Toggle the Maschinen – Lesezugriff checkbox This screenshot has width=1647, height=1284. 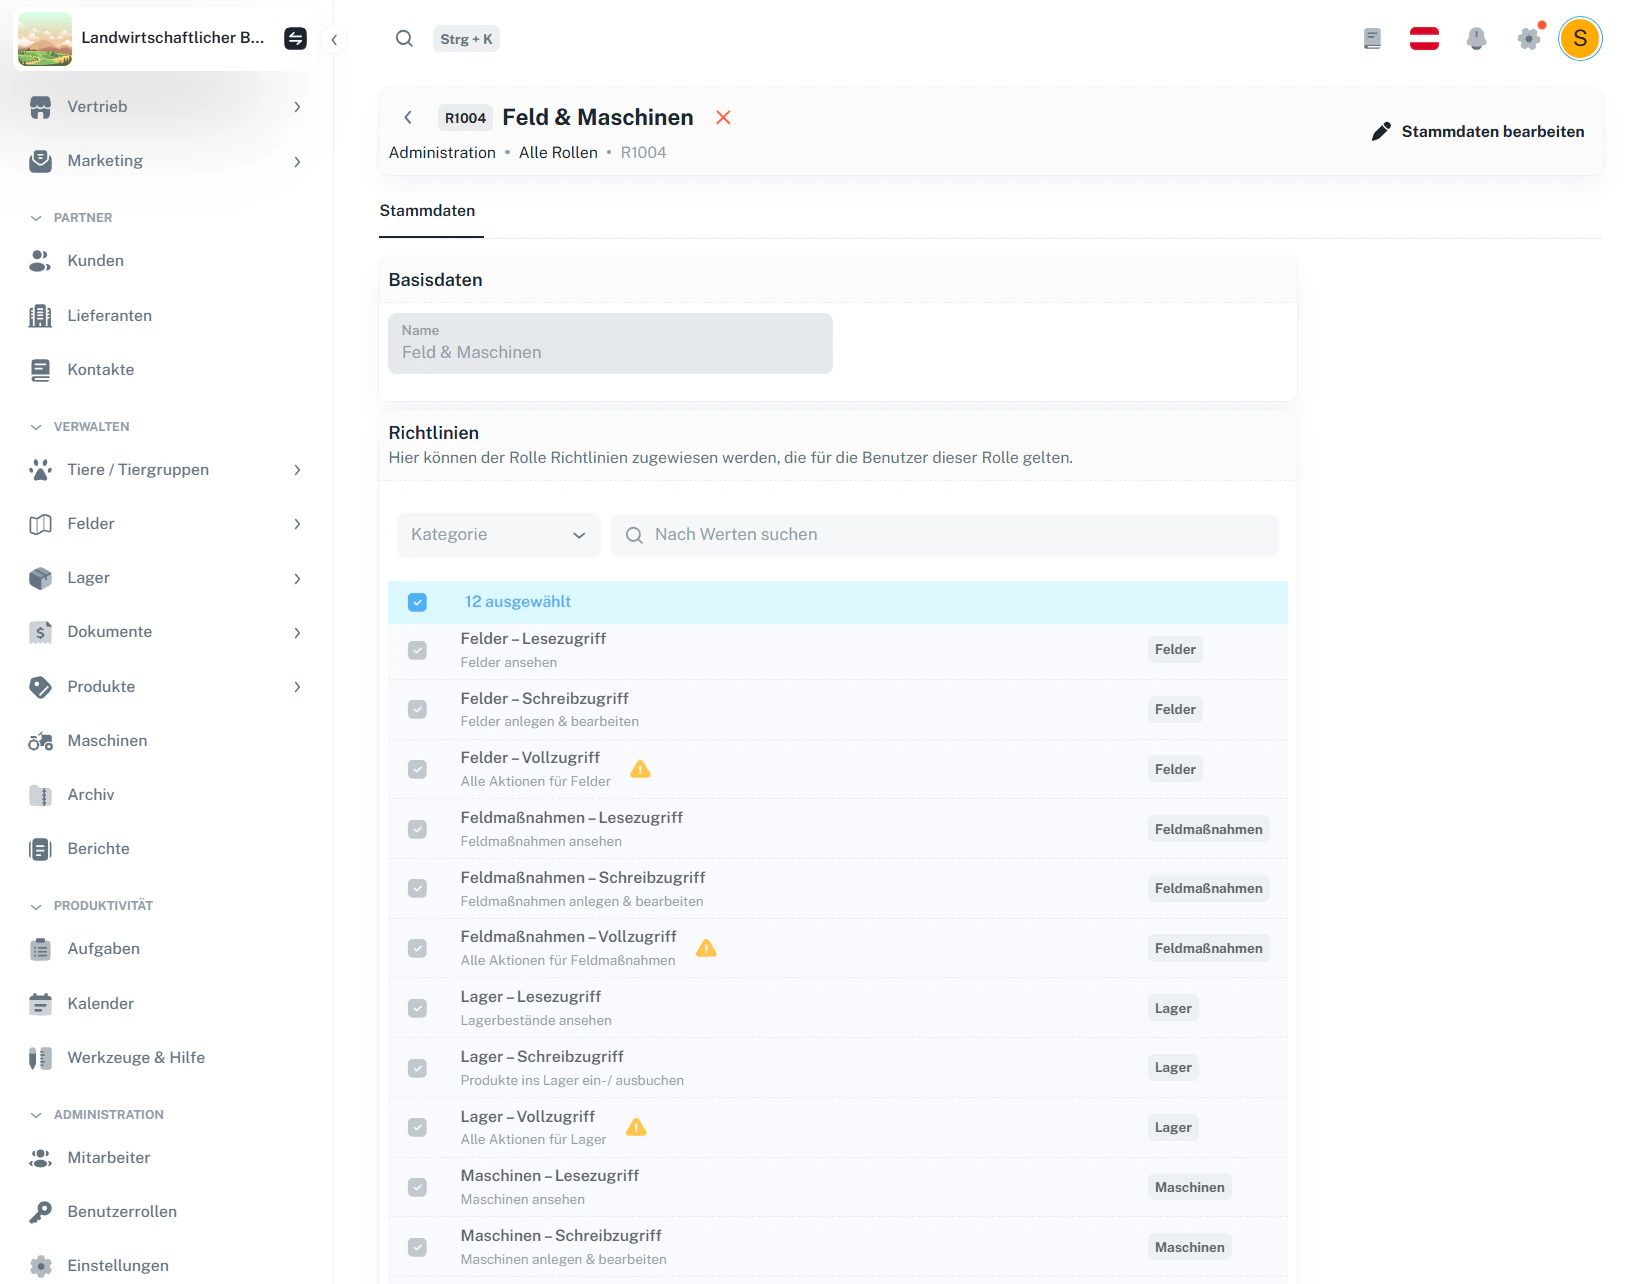(x=417, y=1187)
